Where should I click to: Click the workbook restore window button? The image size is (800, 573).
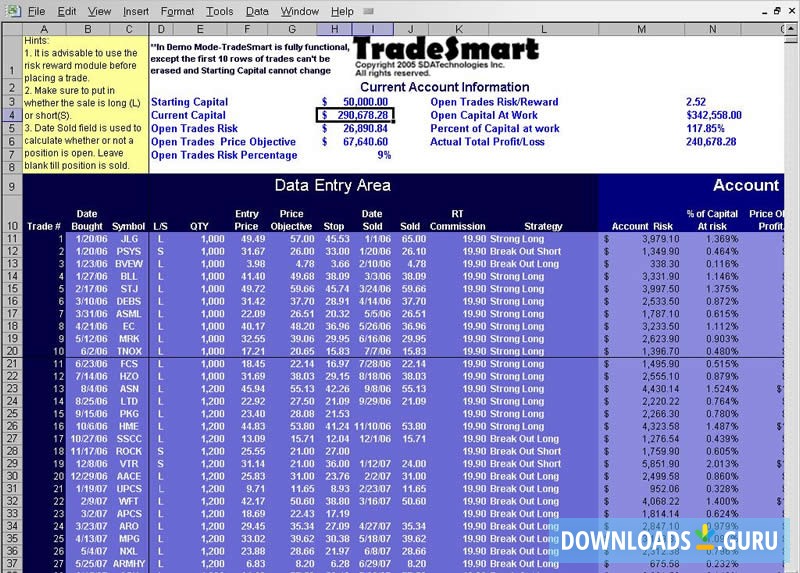click(777, 11)
